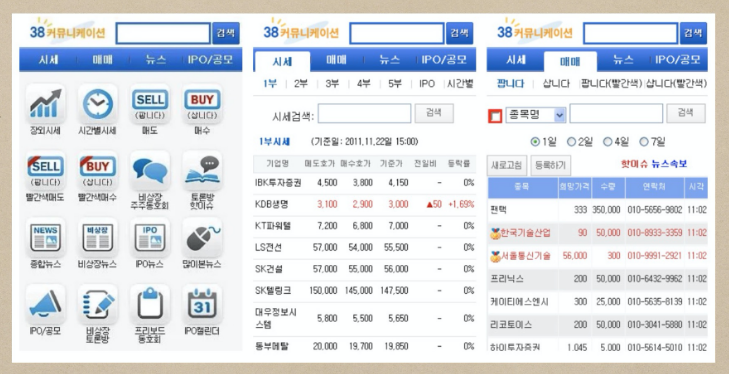Open the 종목명 dropdown
The image size is (729, 374).
536,114
